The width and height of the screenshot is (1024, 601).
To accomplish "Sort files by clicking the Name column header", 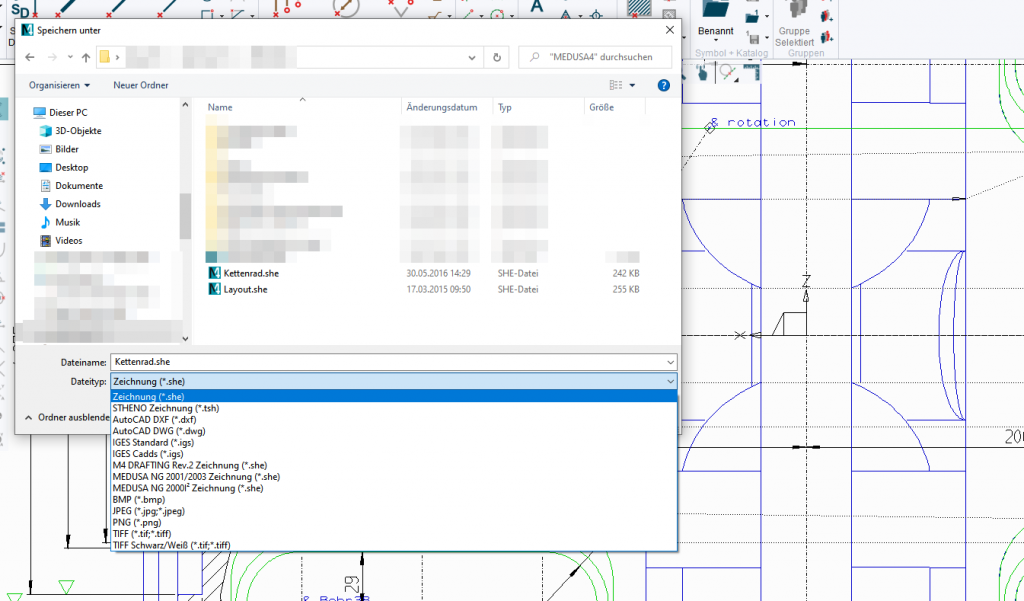I will point(220,107).
